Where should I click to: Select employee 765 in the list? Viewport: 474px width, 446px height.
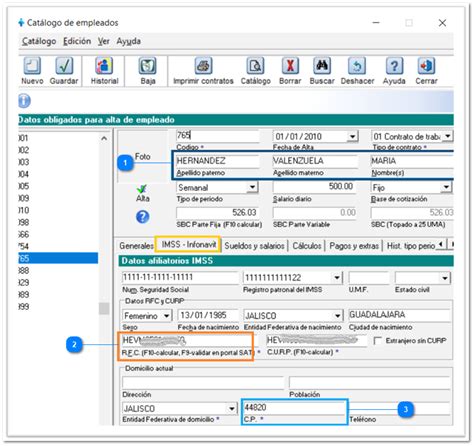(x=58, y=258)
